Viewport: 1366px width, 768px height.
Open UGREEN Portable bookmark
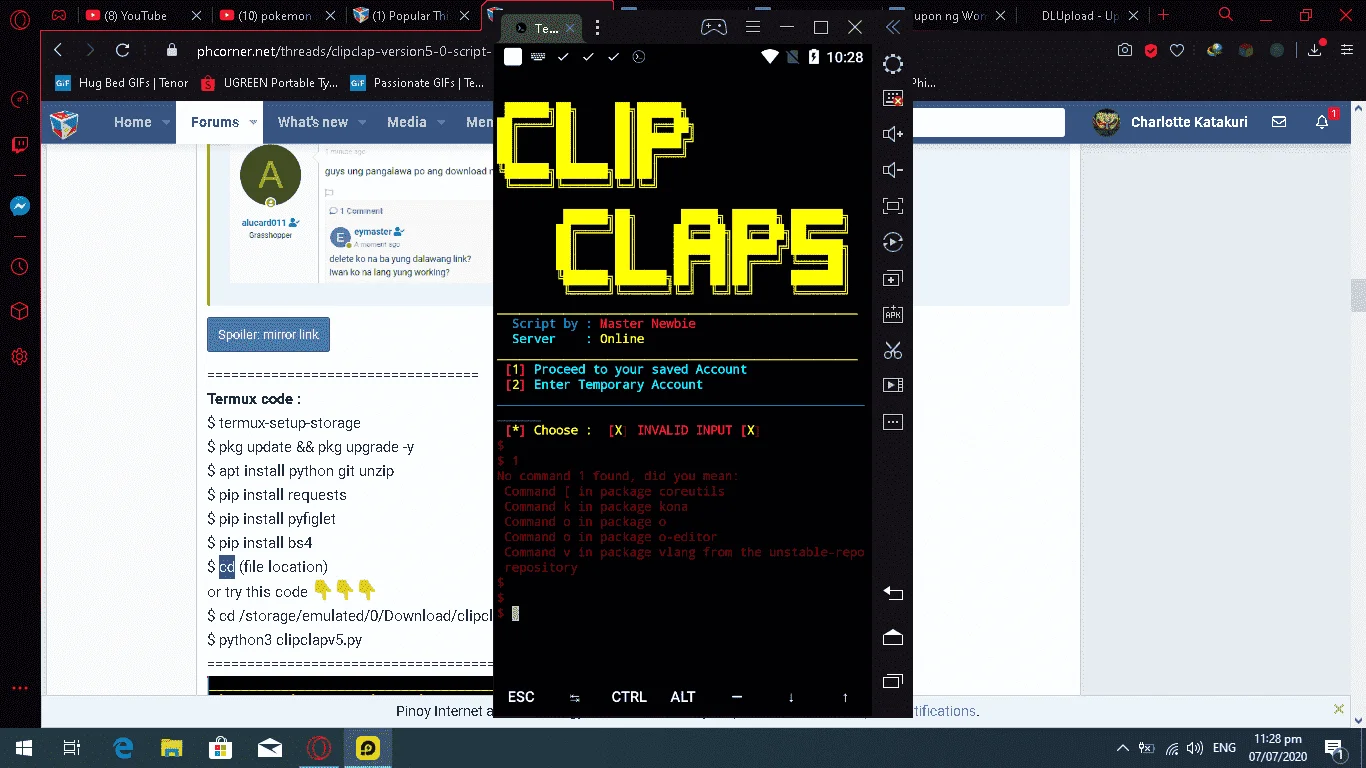tap(270, 83)
